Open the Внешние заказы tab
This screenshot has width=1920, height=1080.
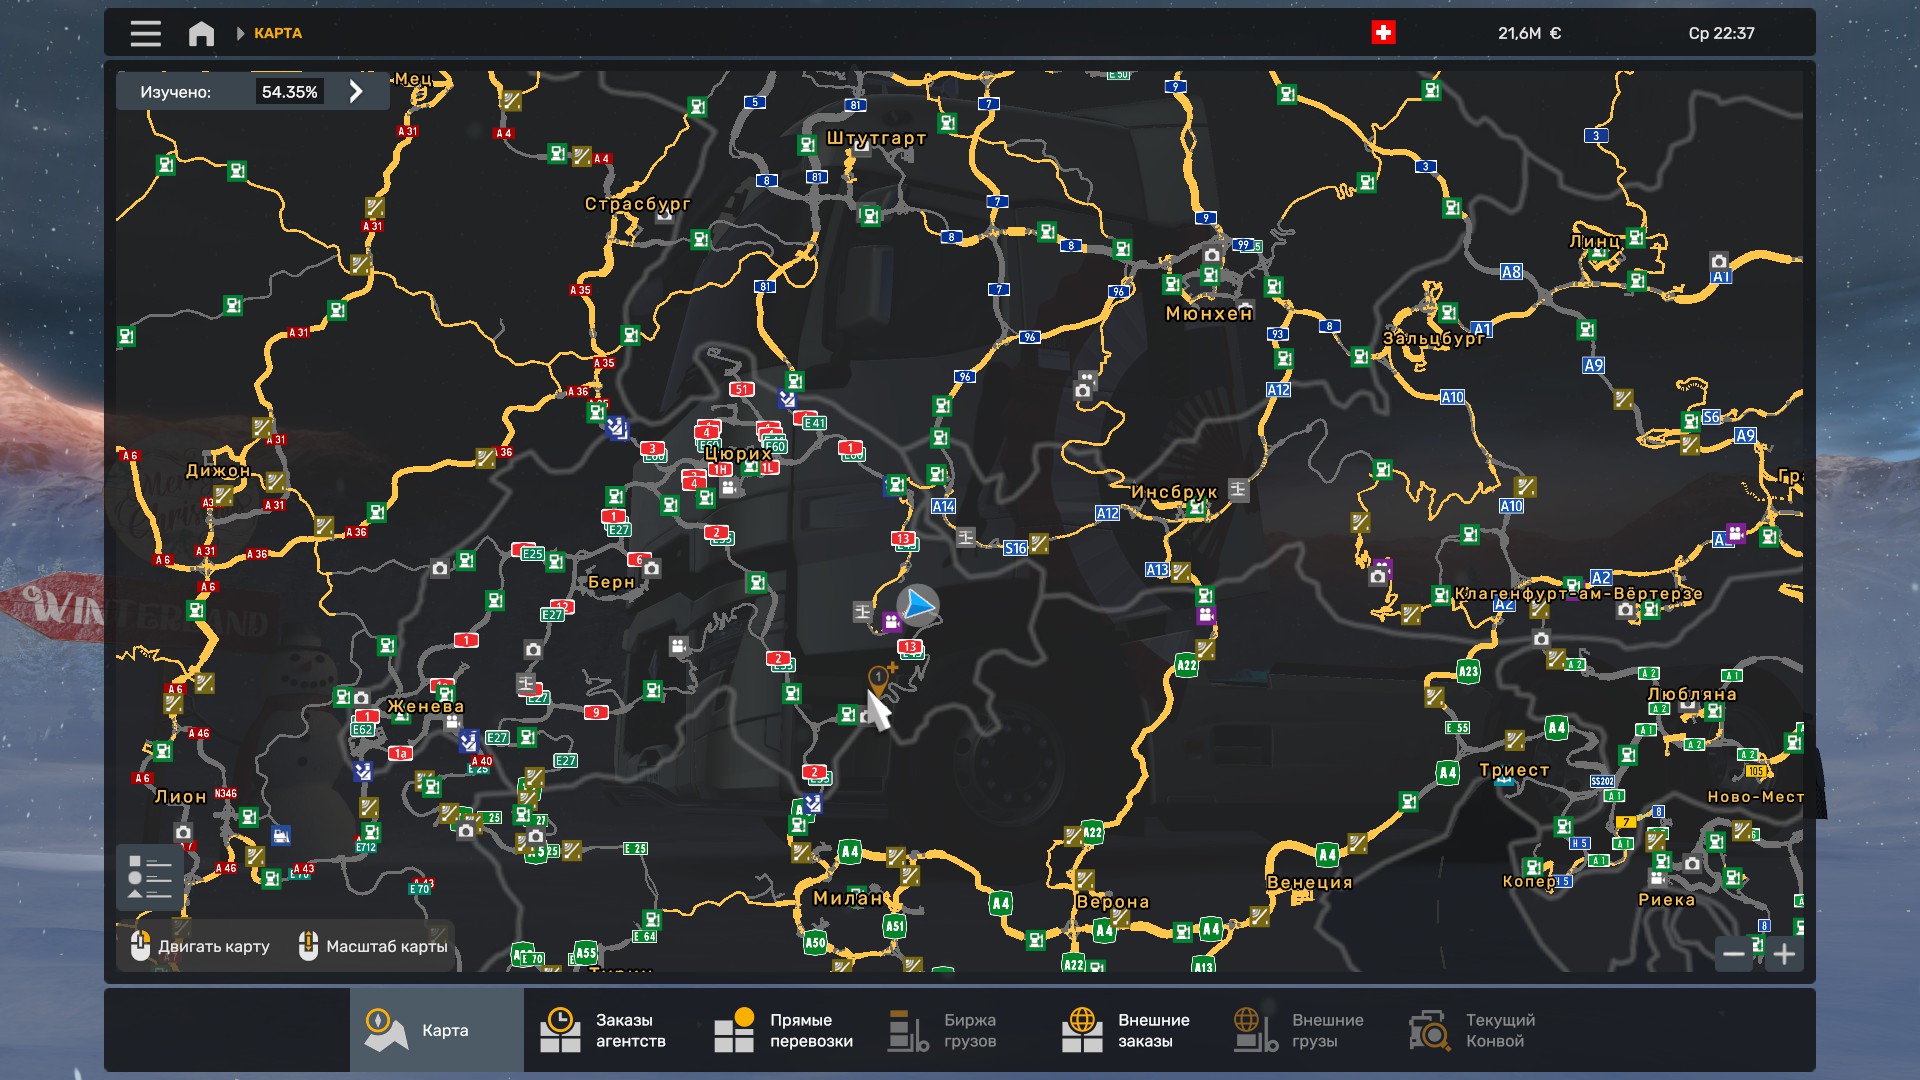pos(1133,1030)
